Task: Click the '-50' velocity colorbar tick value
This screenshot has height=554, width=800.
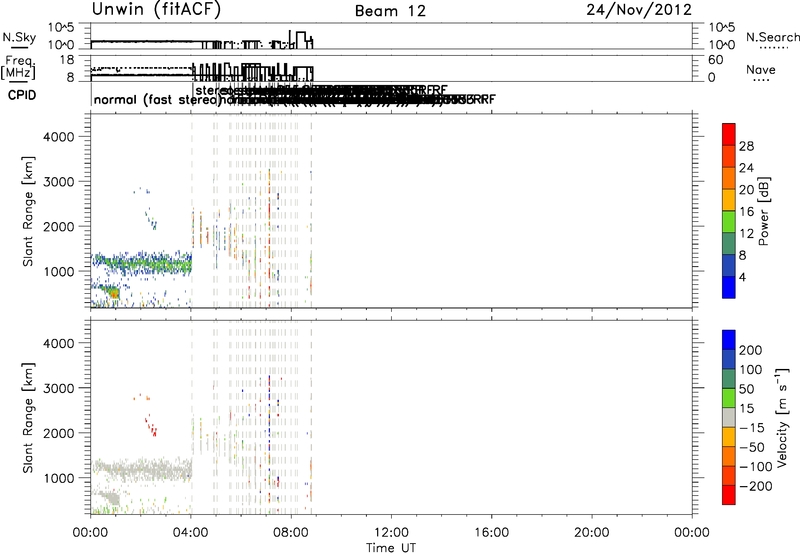Action: coord(752,447)
